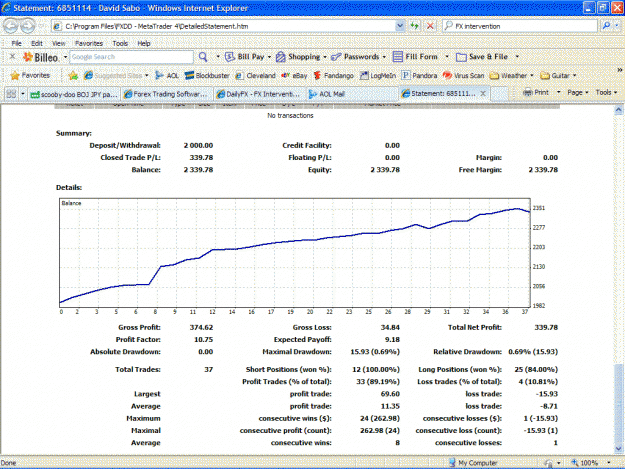Expand the Weather favorites folder
This screenshot has height=469, width=625.
pos(511,75)
